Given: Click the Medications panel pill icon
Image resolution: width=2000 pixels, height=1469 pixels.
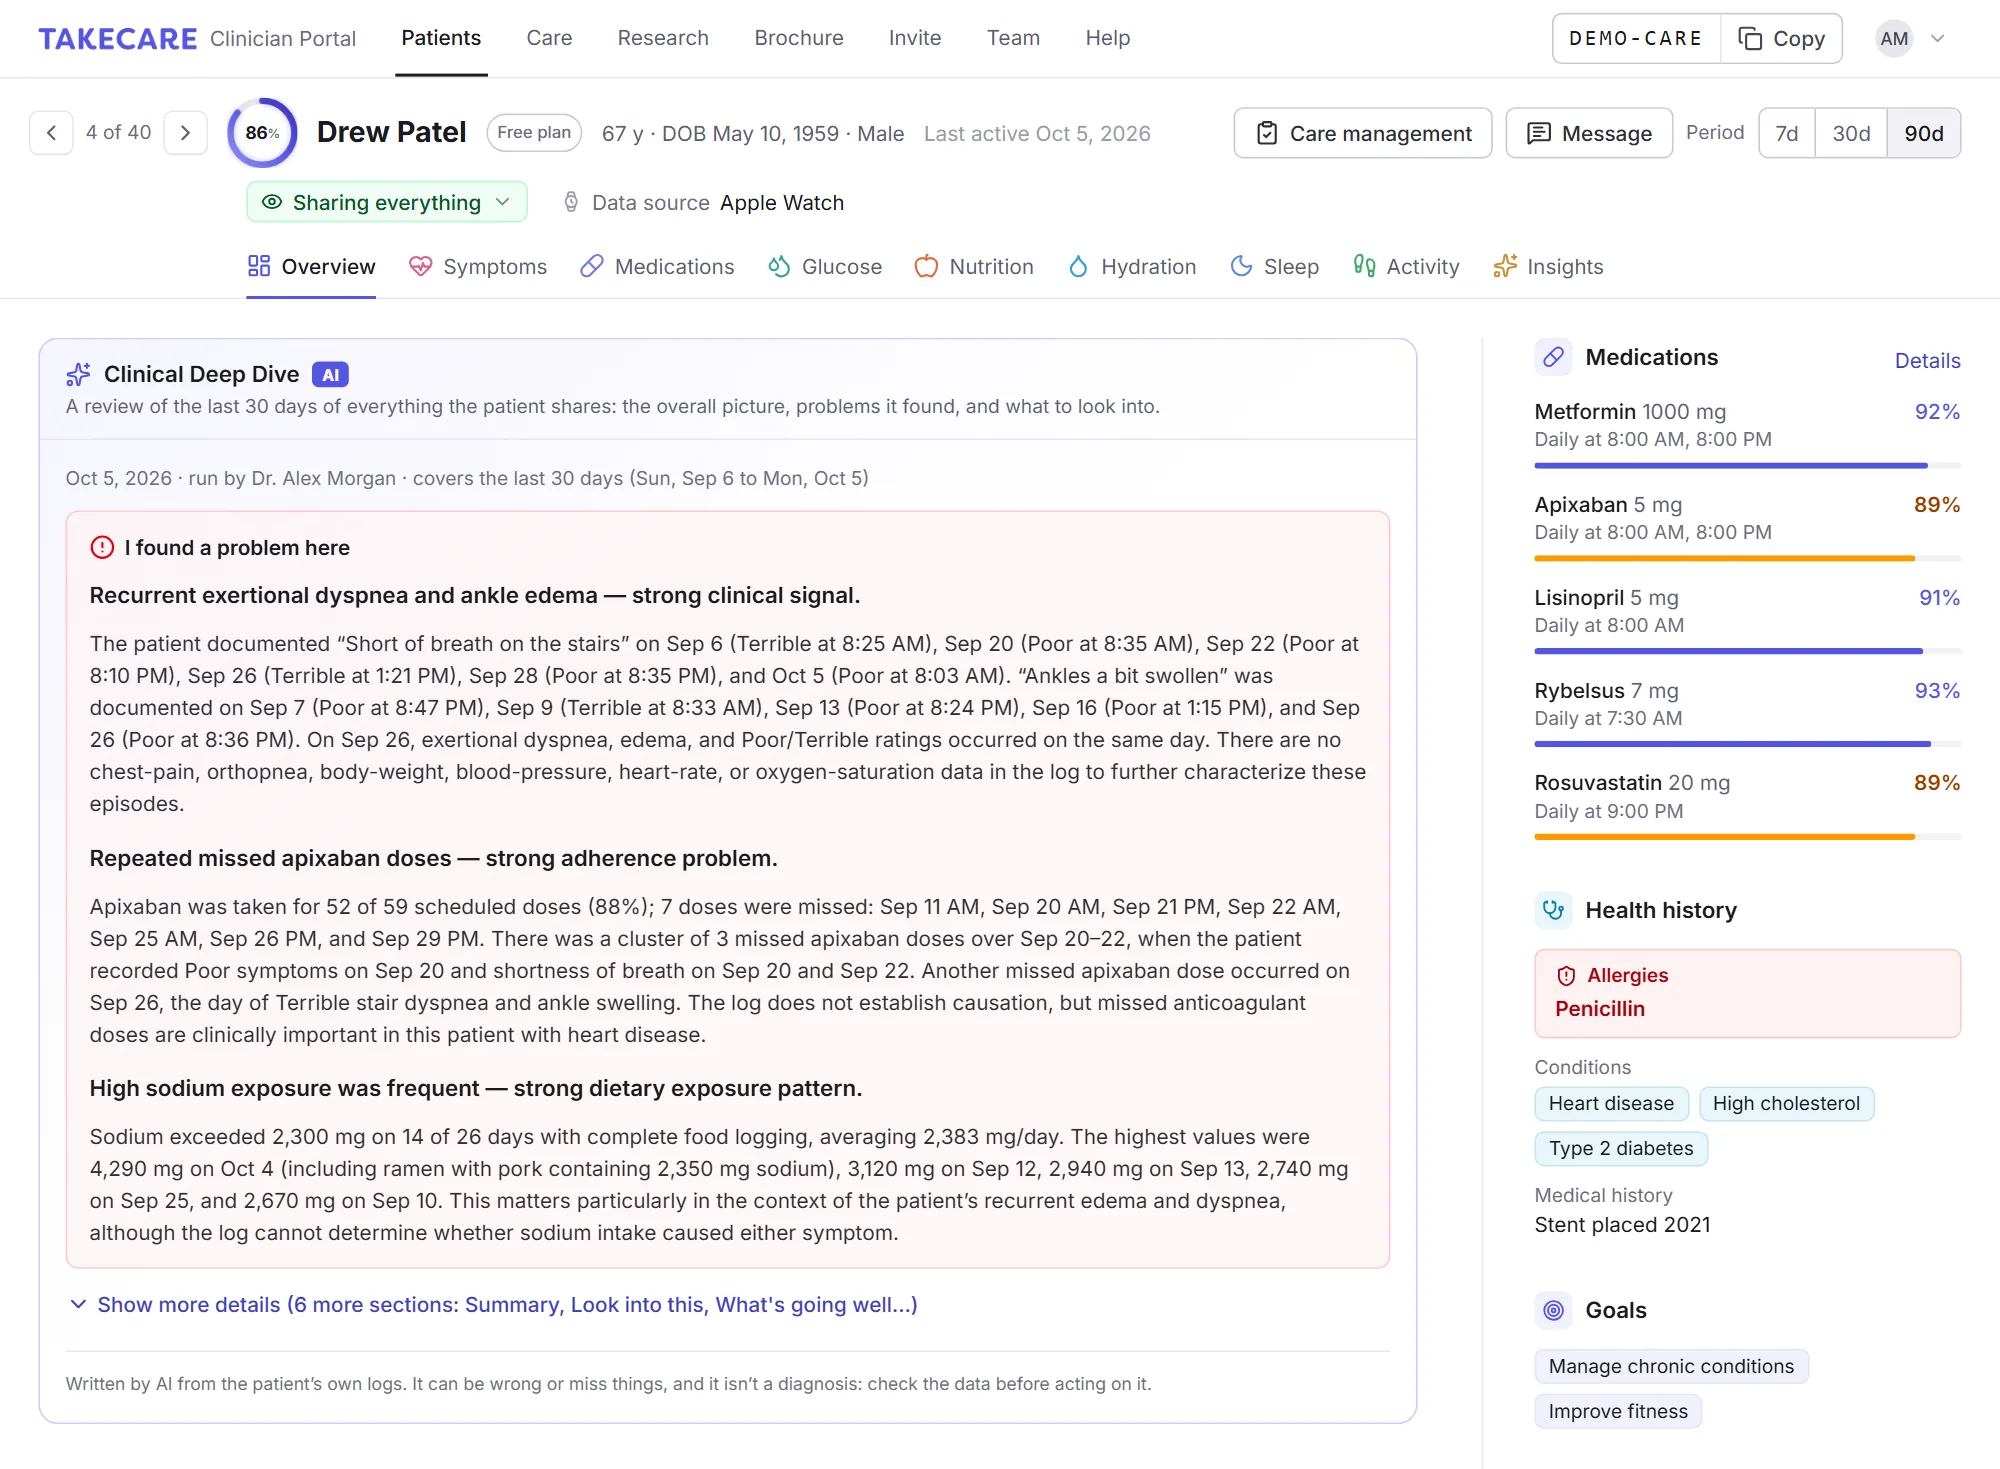Looking at the screenshot, I should (1553, 357).
